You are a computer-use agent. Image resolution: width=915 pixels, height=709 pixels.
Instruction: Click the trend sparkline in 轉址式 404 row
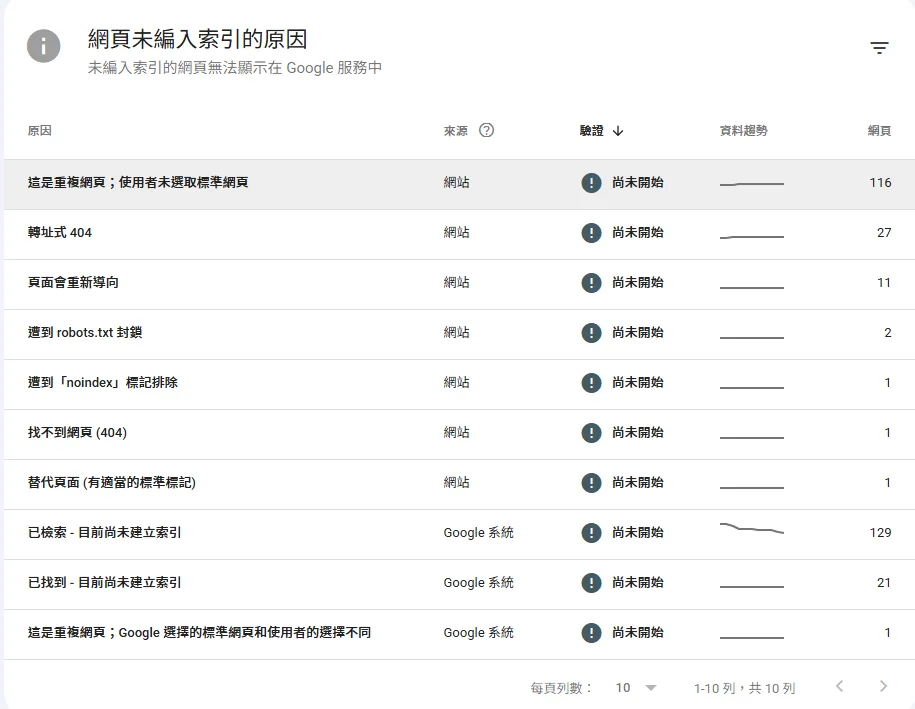pos(752,236)
